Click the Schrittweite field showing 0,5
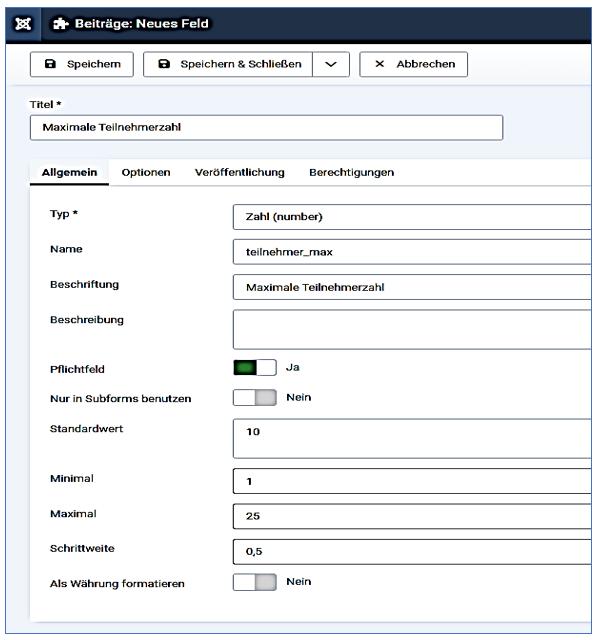The width and height of the screenshot is (600, 640). 410,551
